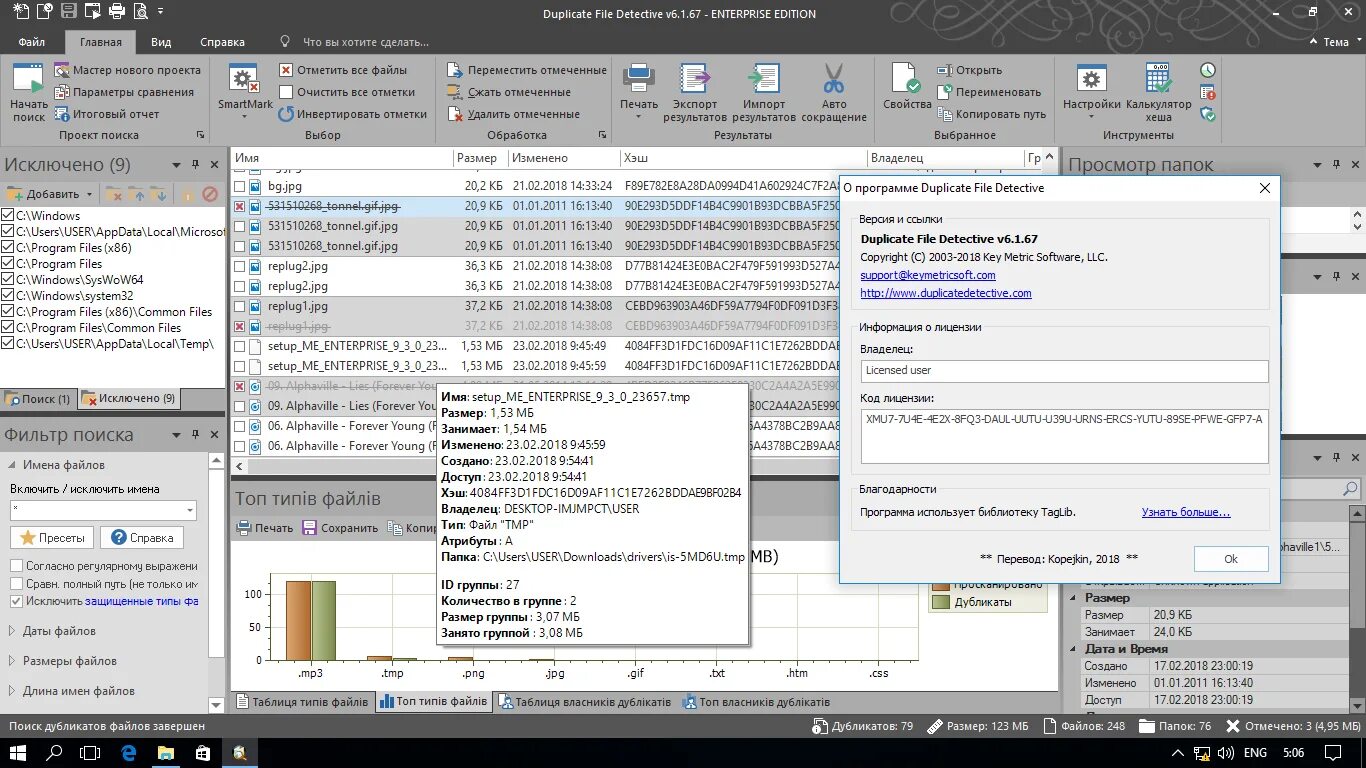Click the shield check icon in Инструменты
1366x768 pixels.
pos(1208,114)
